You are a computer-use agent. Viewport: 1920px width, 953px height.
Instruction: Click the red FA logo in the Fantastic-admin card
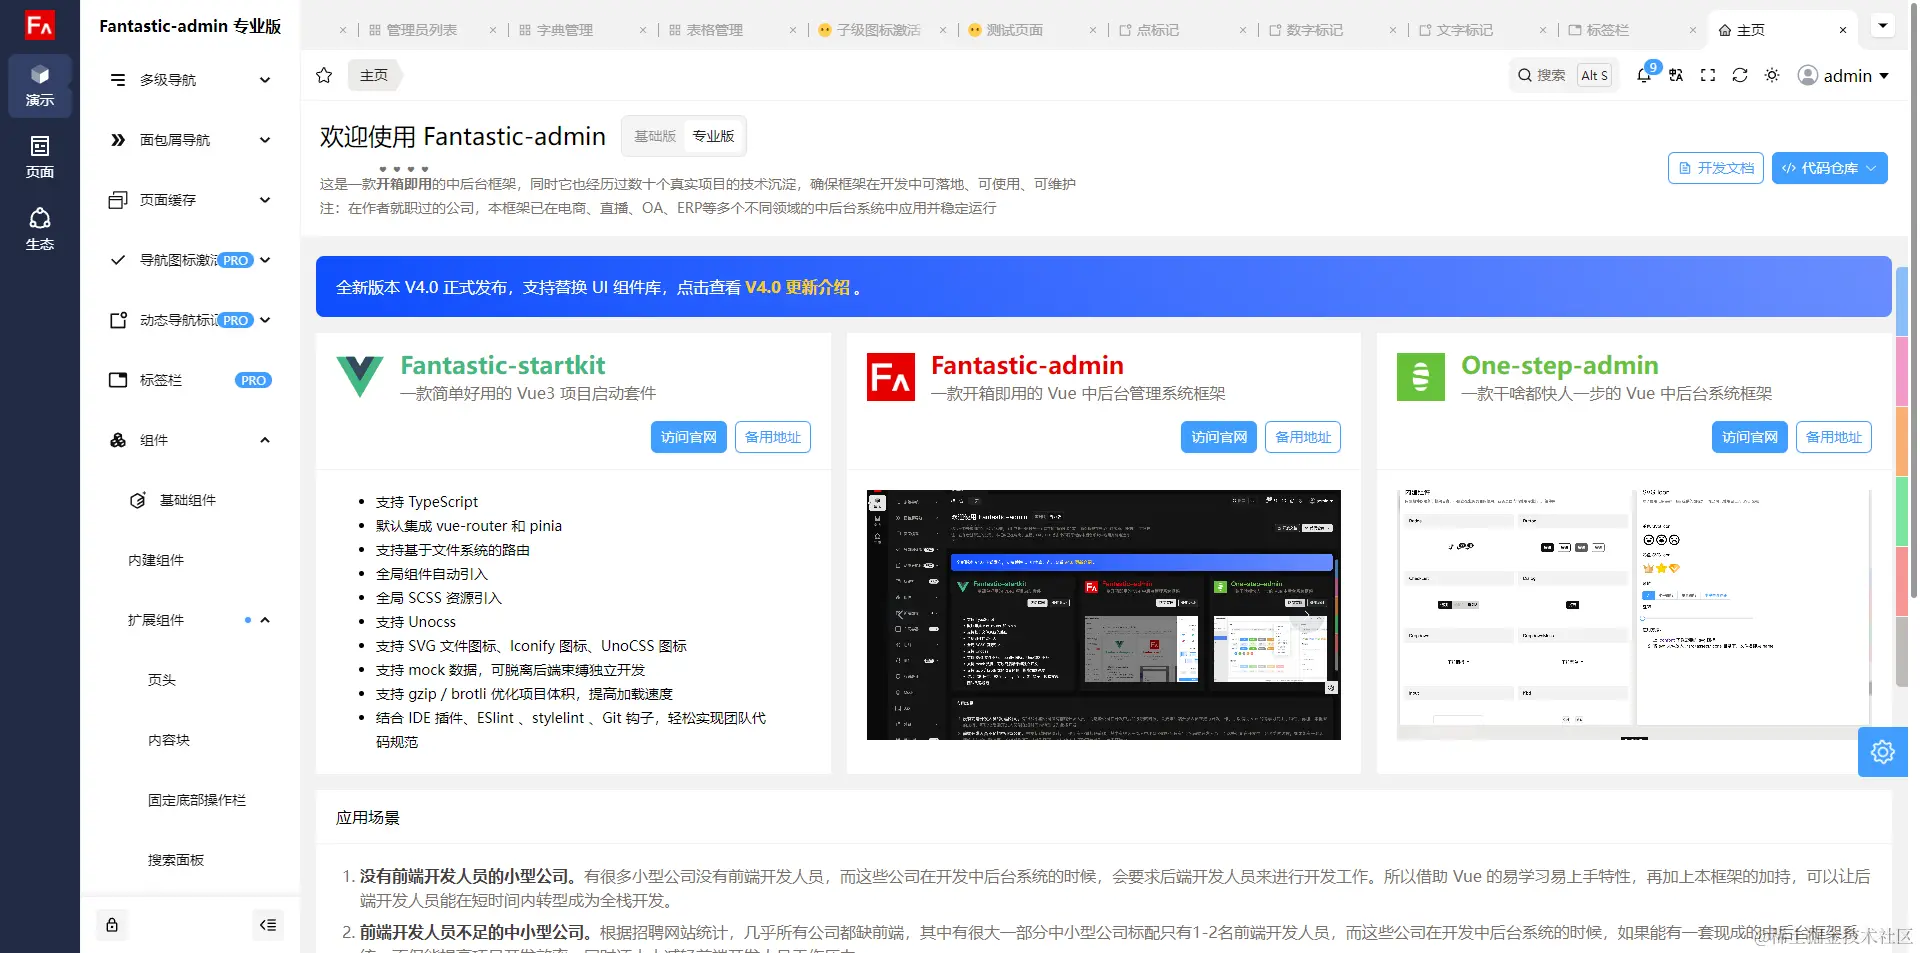click(x=891, y=377)
